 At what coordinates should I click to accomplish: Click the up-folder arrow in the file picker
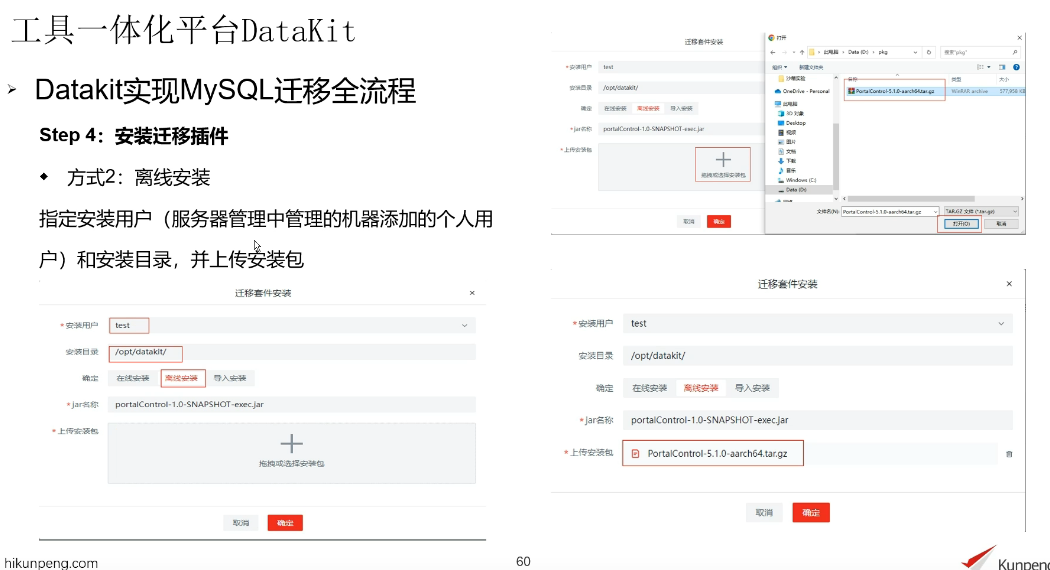pos(802,52)
